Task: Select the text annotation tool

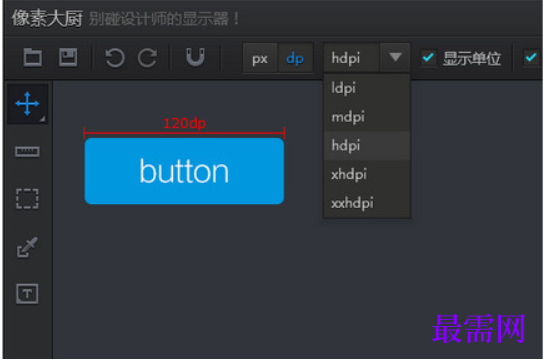Action: point(27,294)
